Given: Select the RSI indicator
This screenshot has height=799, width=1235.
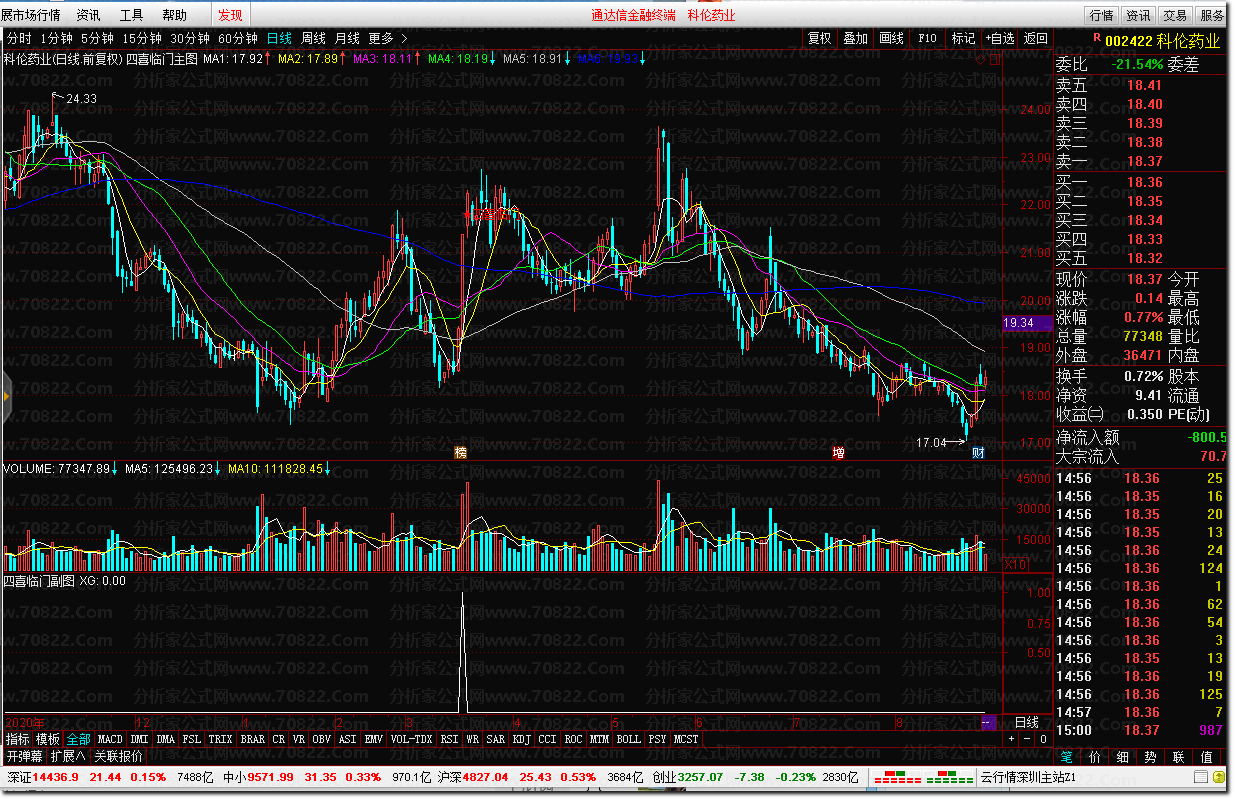Looking at the screenshot, I should 449,739.
